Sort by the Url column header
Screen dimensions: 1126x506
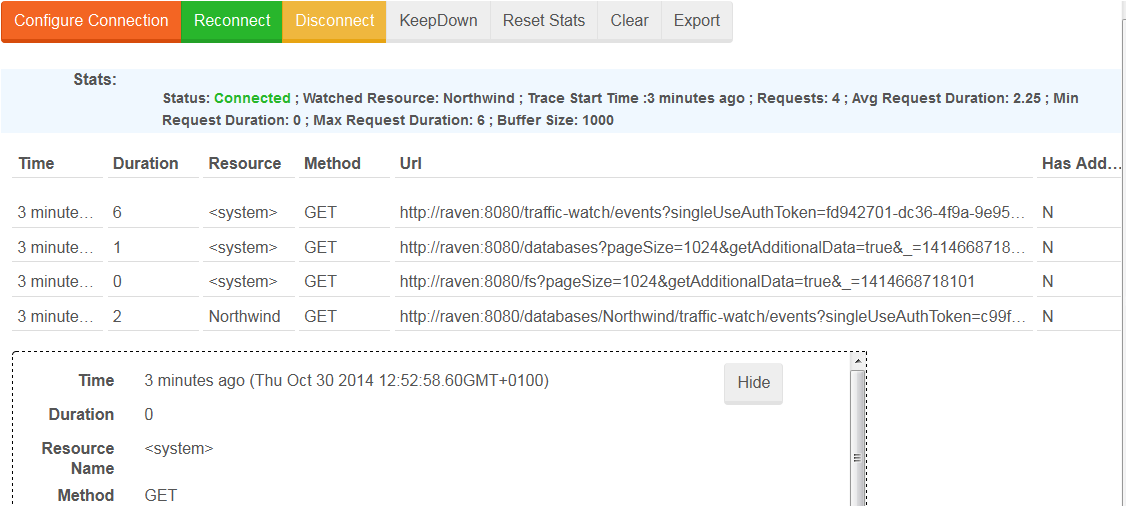pyautogui.click(x=411, y=164)
